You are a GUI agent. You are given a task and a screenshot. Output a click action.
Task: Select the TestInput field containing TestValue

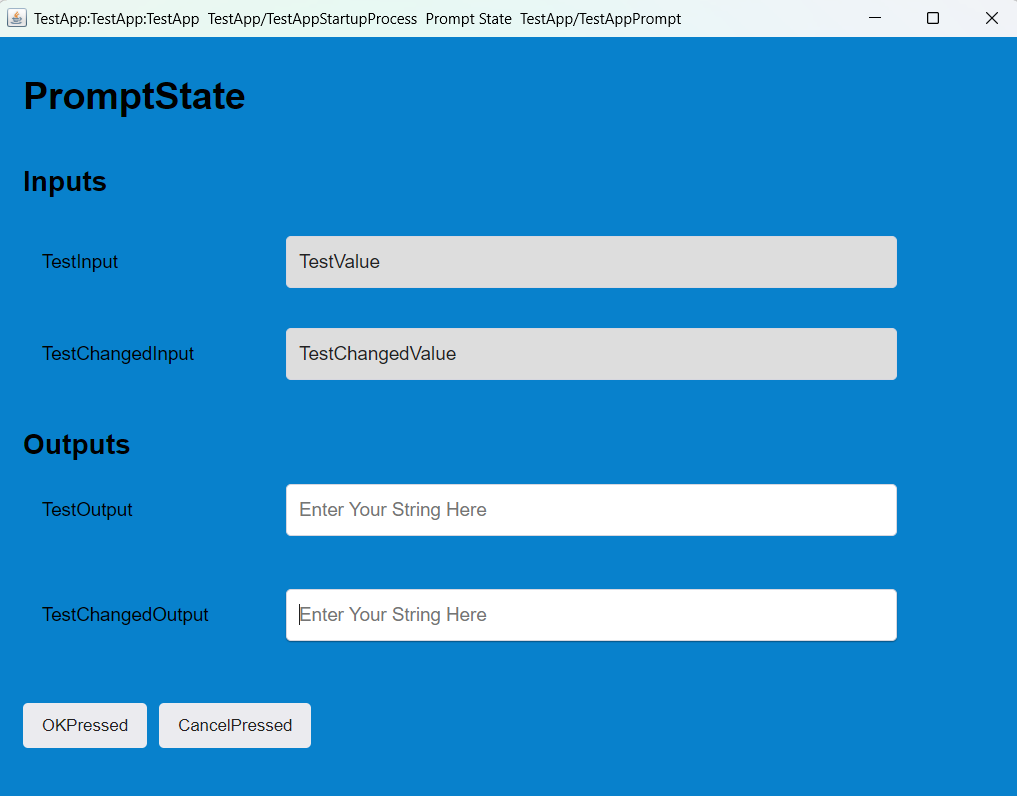point(592,262)
